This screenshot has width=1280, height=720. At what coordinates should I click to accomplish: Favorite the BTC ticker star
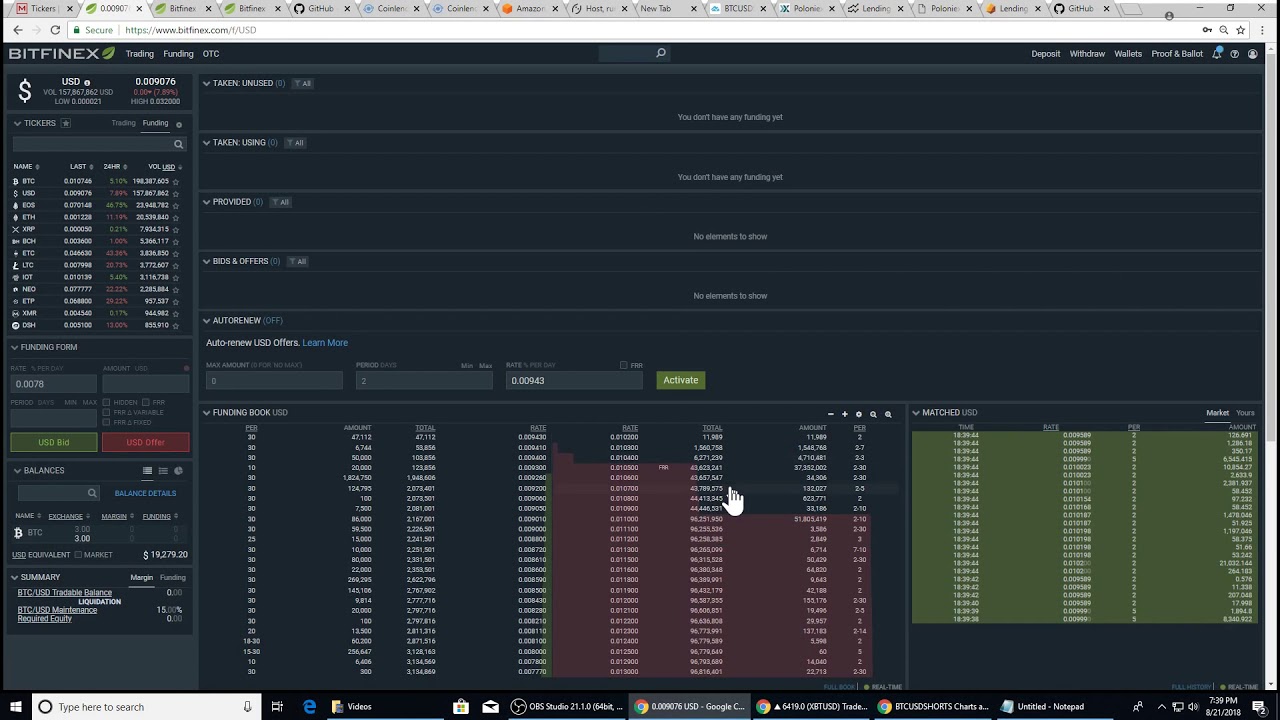(176, 181)
